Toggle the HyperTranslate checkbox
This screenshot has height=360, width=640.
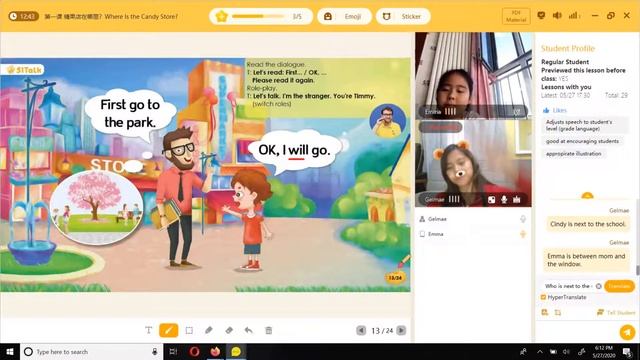pos(543,297)
